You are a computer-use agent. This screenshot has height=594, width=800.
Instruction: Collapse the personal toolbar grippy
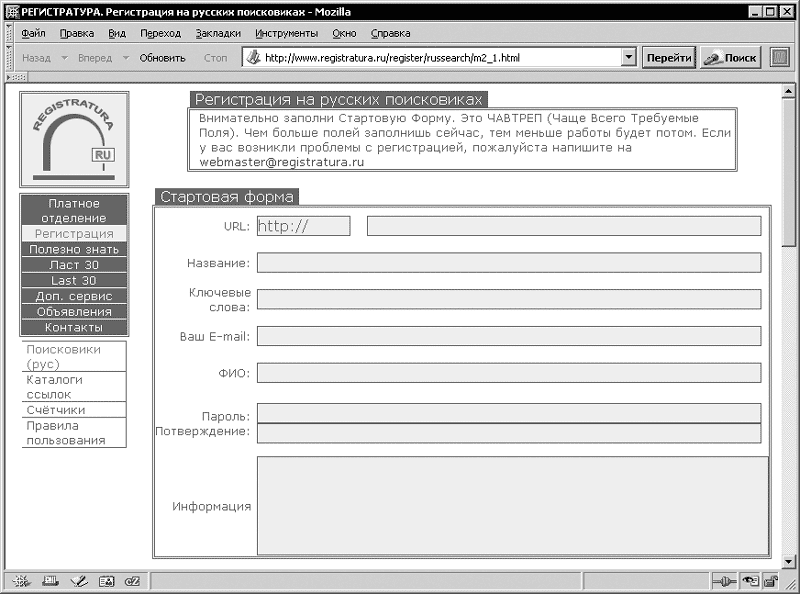click(x=16, y=77)
